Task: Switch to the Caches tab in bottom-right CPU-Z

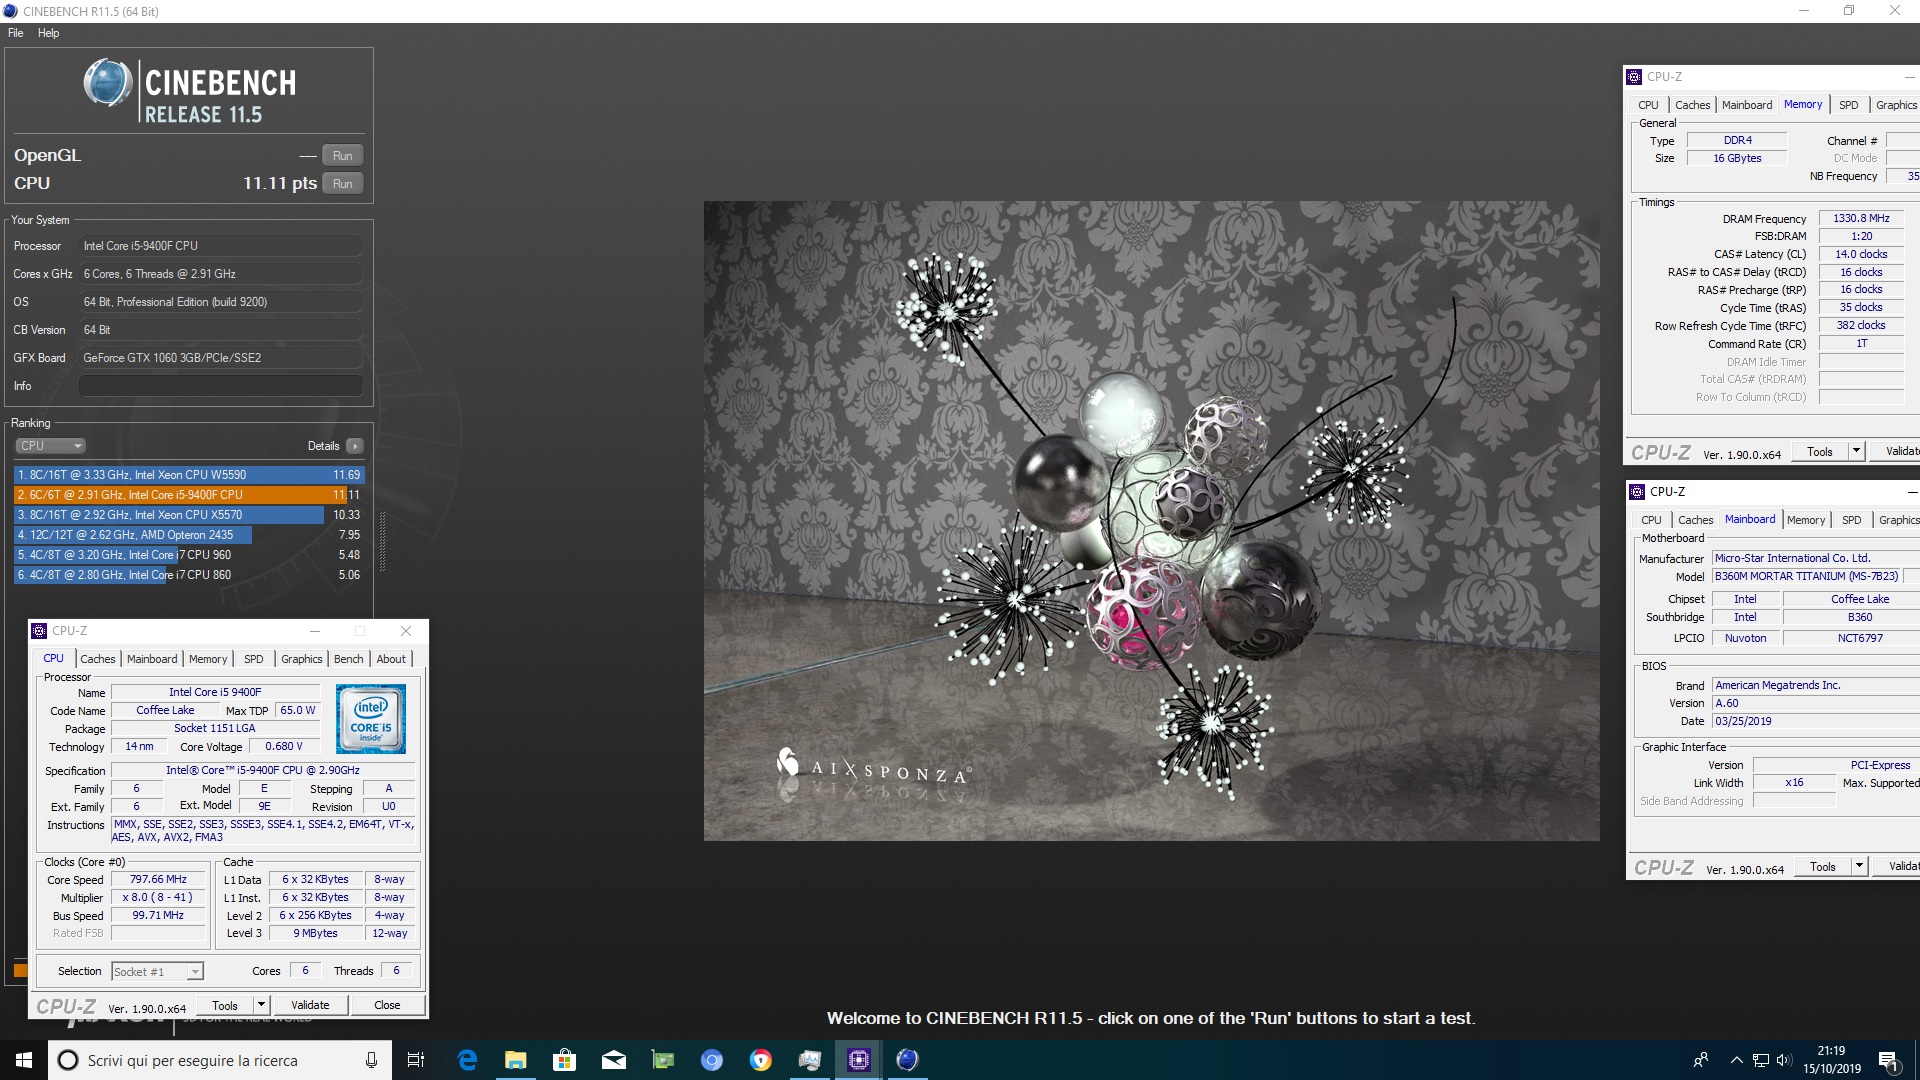Action: [1696, 520]
